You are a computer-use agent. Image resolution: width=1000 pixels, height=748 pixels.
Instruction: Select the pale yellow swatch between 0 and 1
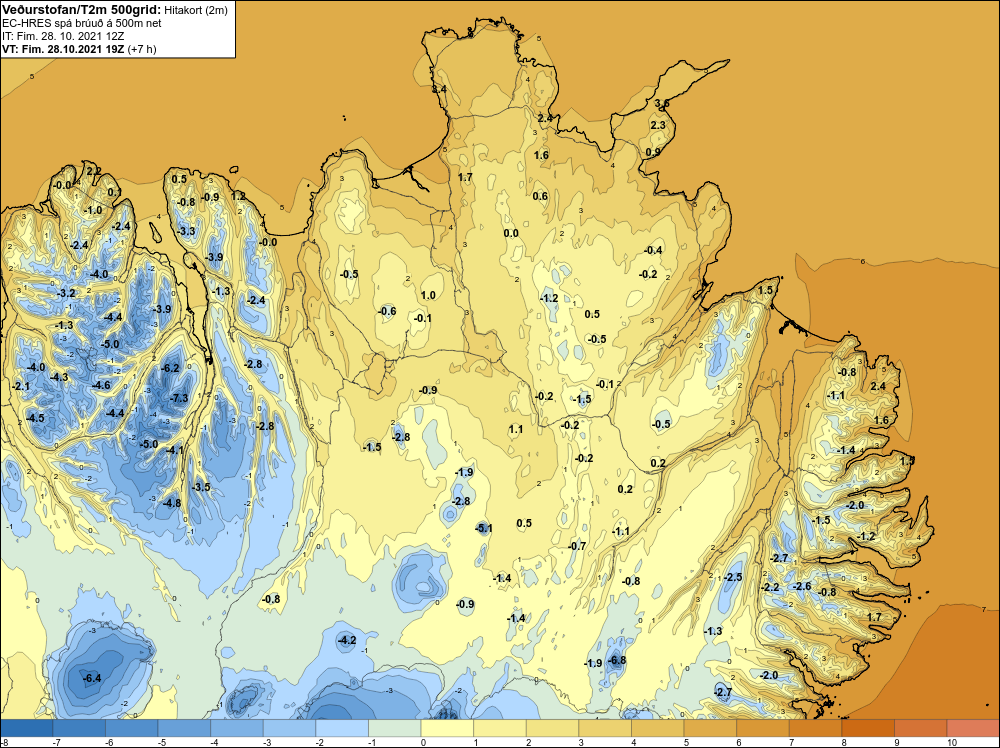pyautogui.click(x=447, y=728)
